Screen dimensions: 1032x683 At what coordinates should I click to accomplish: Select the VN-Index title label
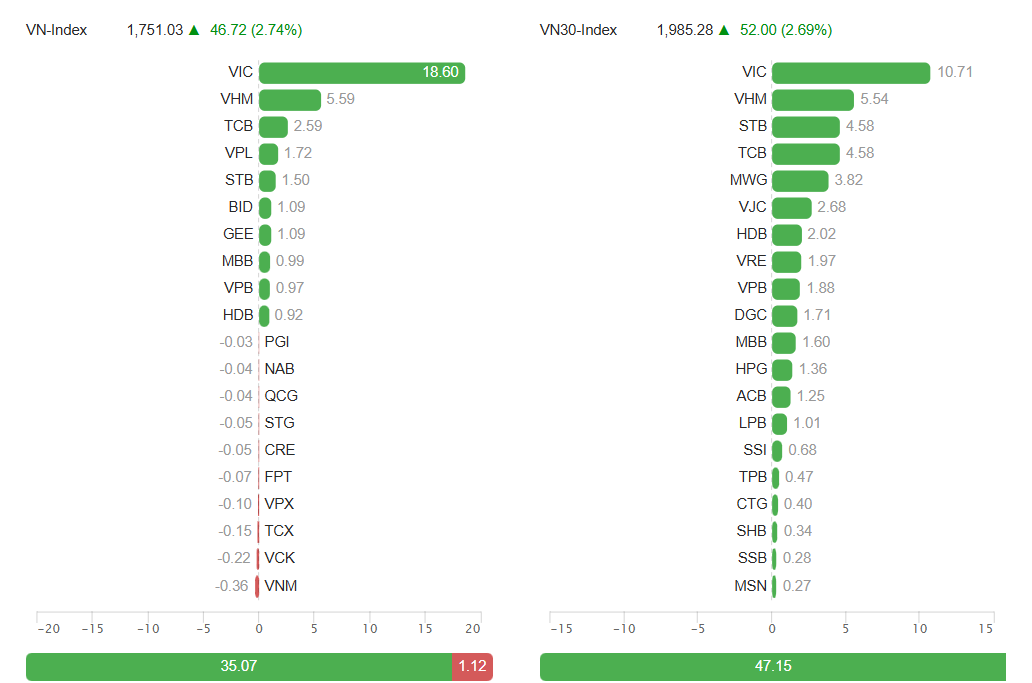[56, 30]
